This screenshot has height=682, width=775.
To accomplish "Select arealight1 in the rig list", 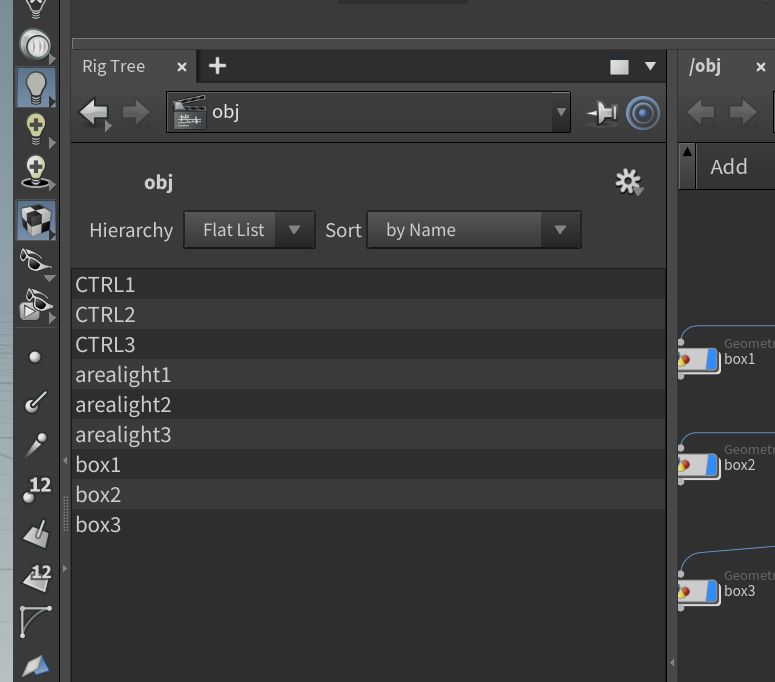I will (368, 375).
